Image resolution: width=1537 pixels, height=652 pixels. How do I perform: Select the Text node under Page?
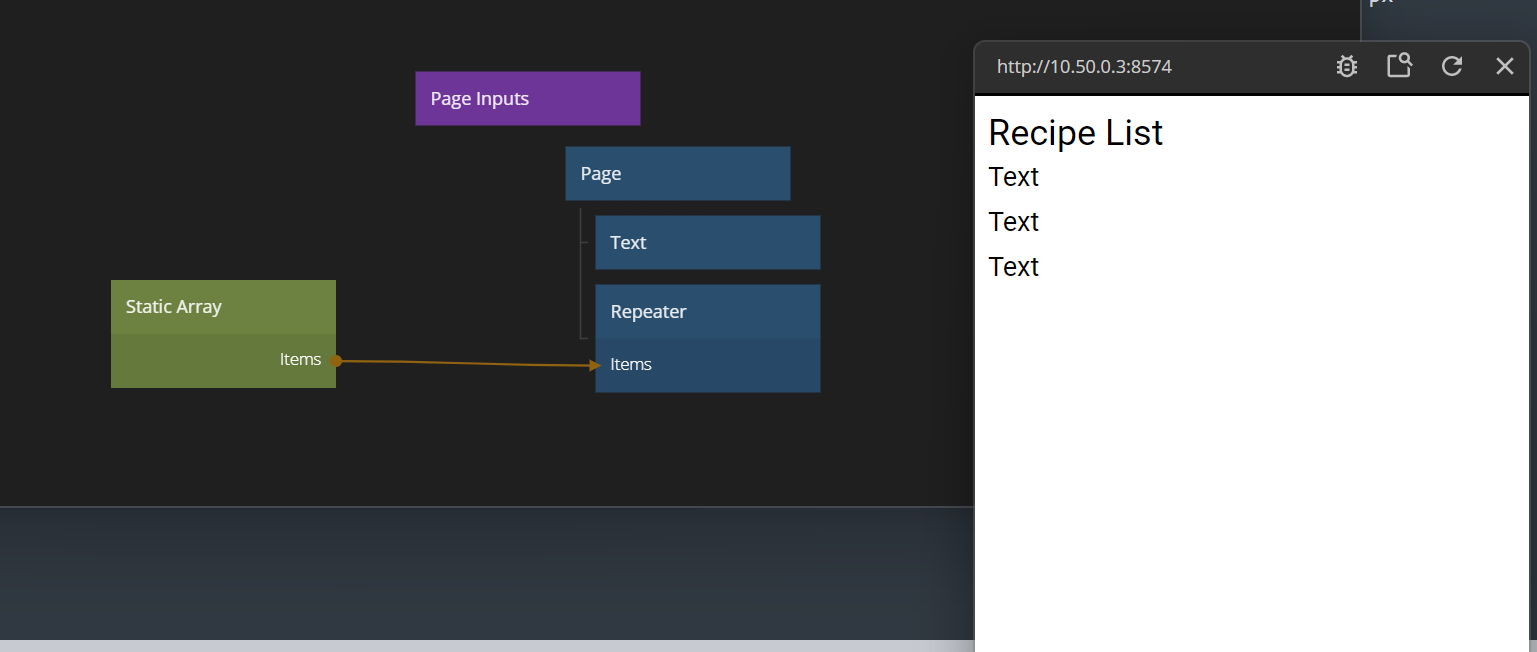tap(707, 243)
